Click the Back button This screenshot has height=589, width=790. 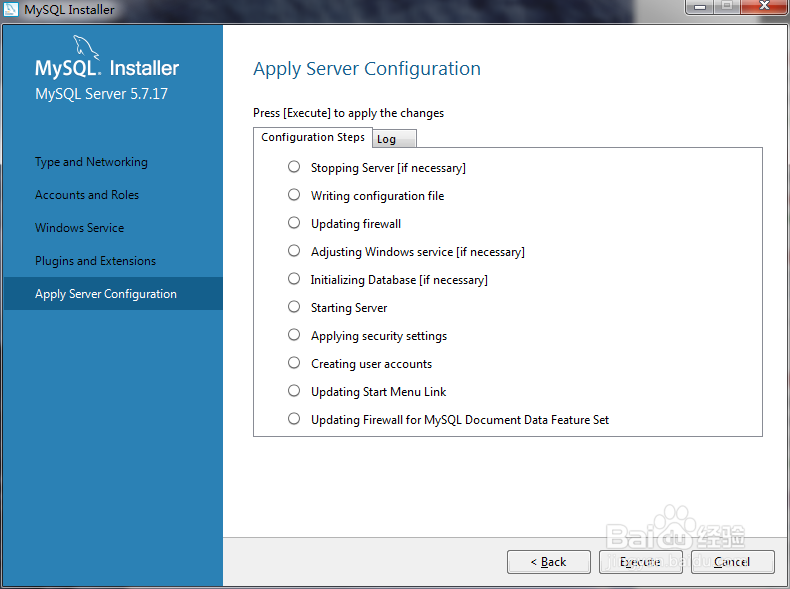coord(549,562)
